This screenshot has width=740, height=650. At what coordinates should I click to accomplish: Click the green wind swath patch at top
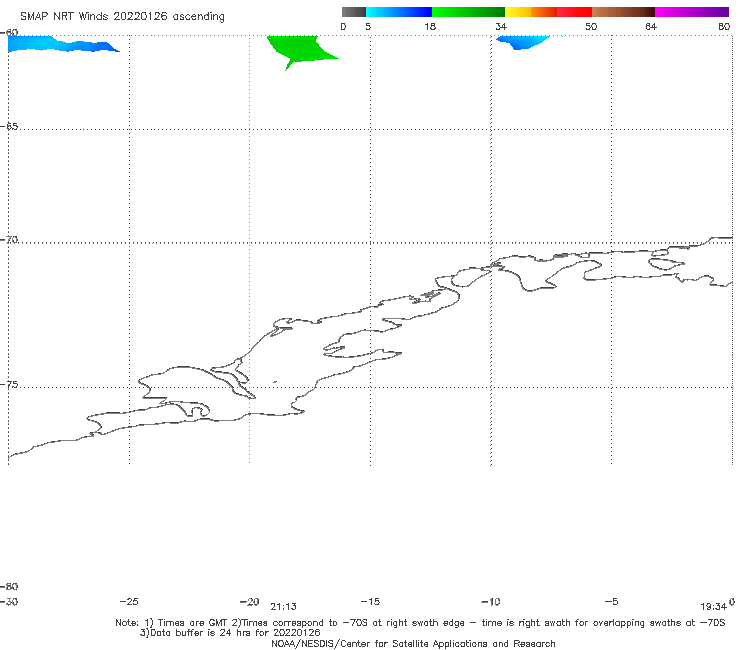coord(301,49)
